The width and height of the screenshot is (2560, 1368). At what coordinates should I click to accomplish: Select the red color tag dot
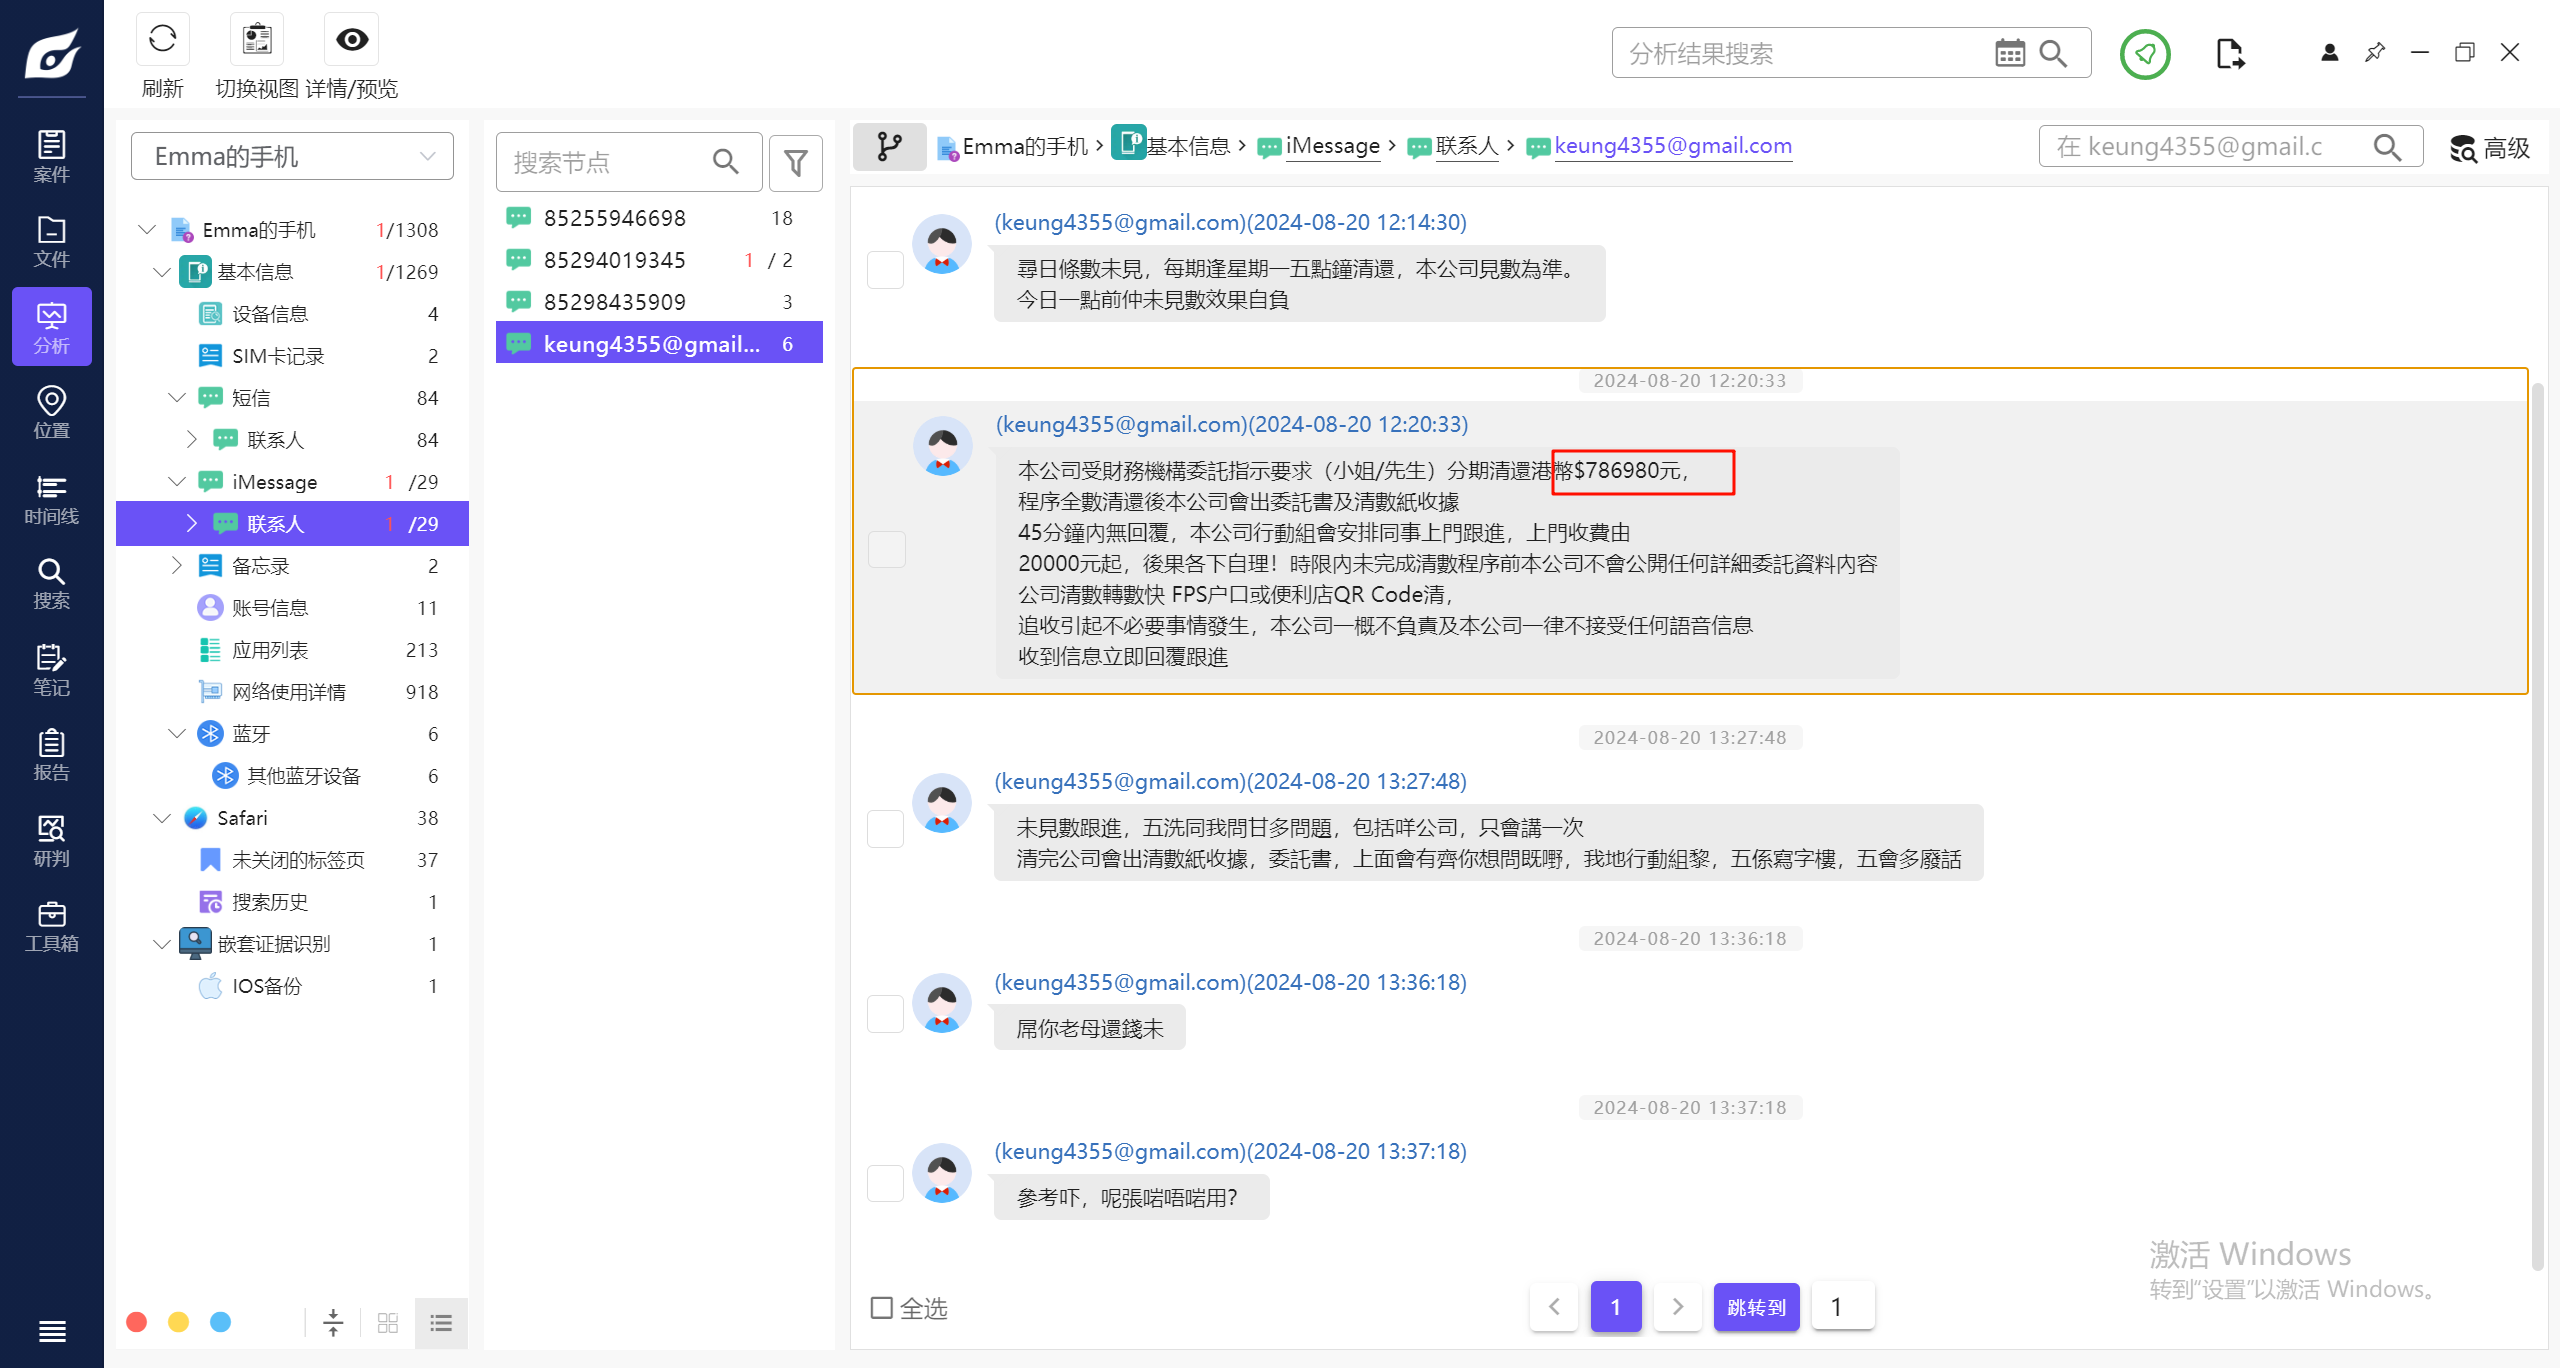click(x=137, y=1322)
